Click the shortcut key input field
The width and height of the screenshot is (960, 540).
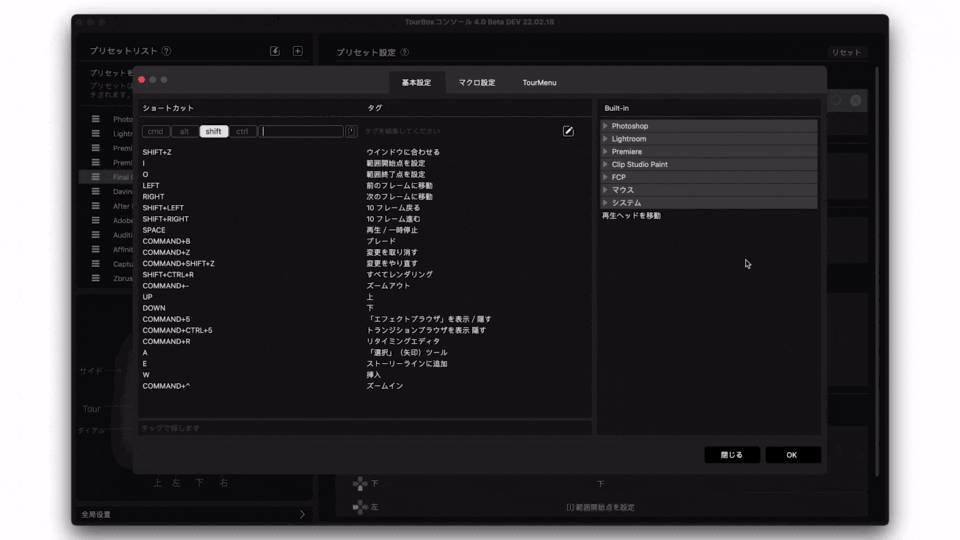click(x=302, y=131)
